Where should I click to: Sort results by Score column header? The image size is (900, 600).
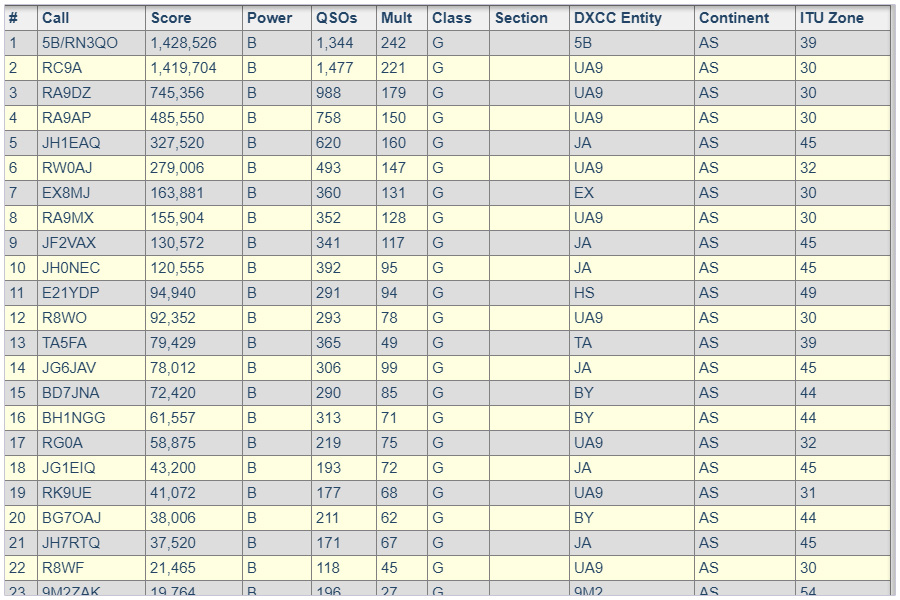[x=170, y=18]
